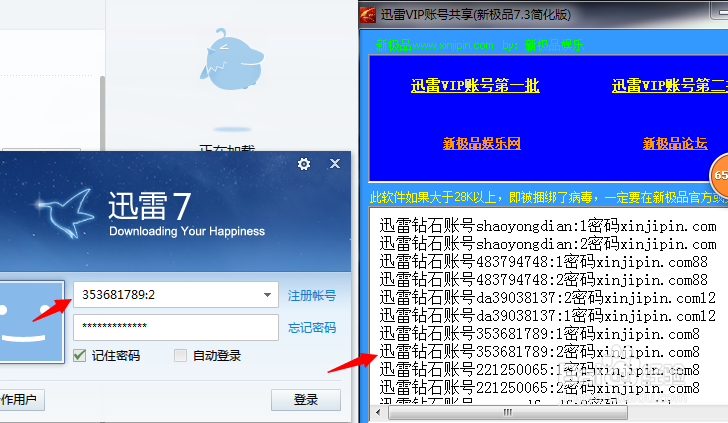Select row 221250065:1 in account list
The height and width of the screenshot is (423, 728).
coord(540,370)
